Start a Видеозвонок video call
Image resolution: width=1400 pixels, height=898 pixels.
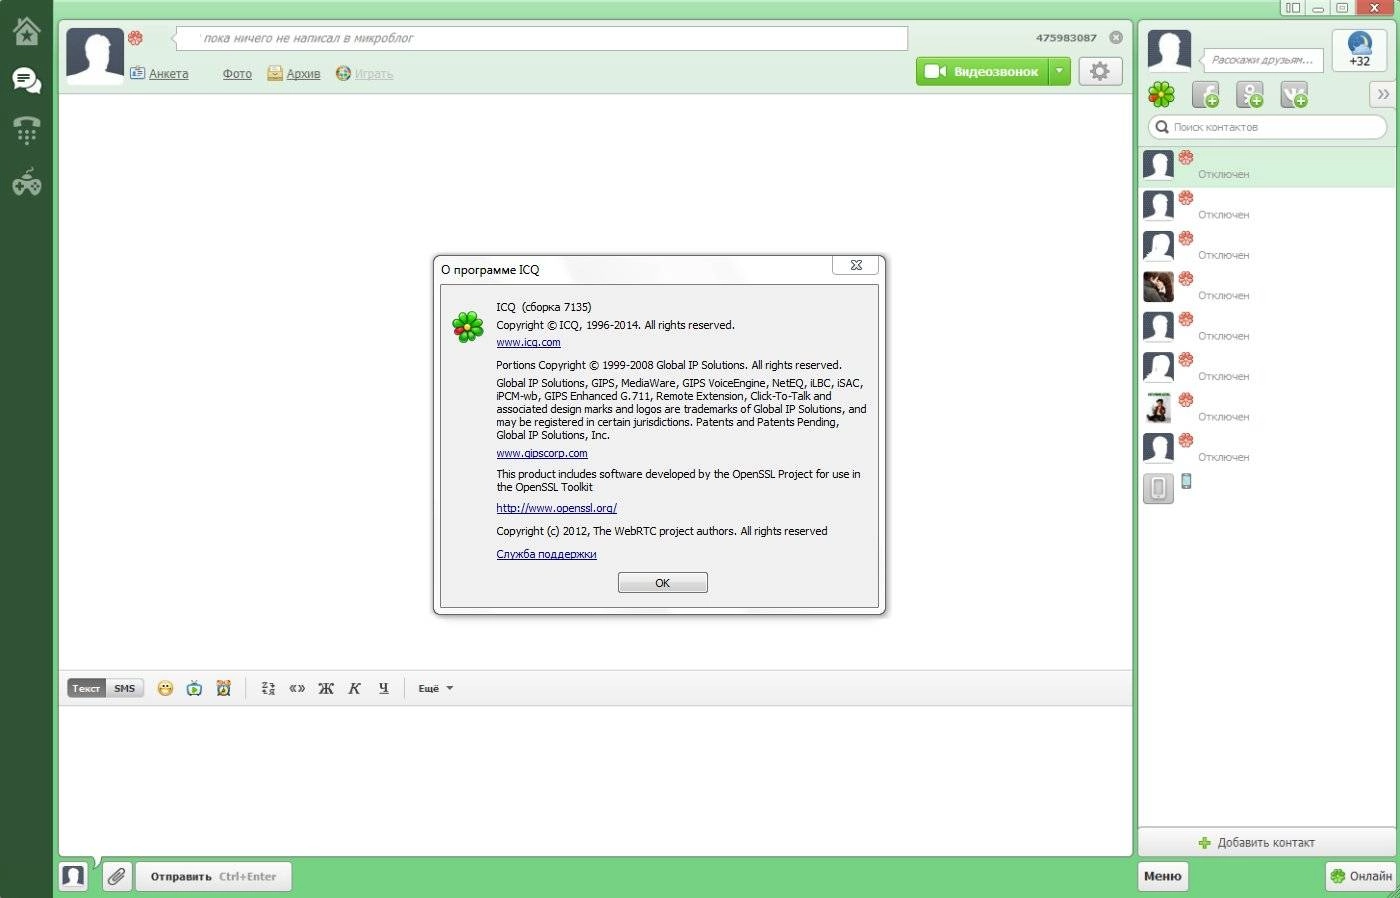point(982,71)
